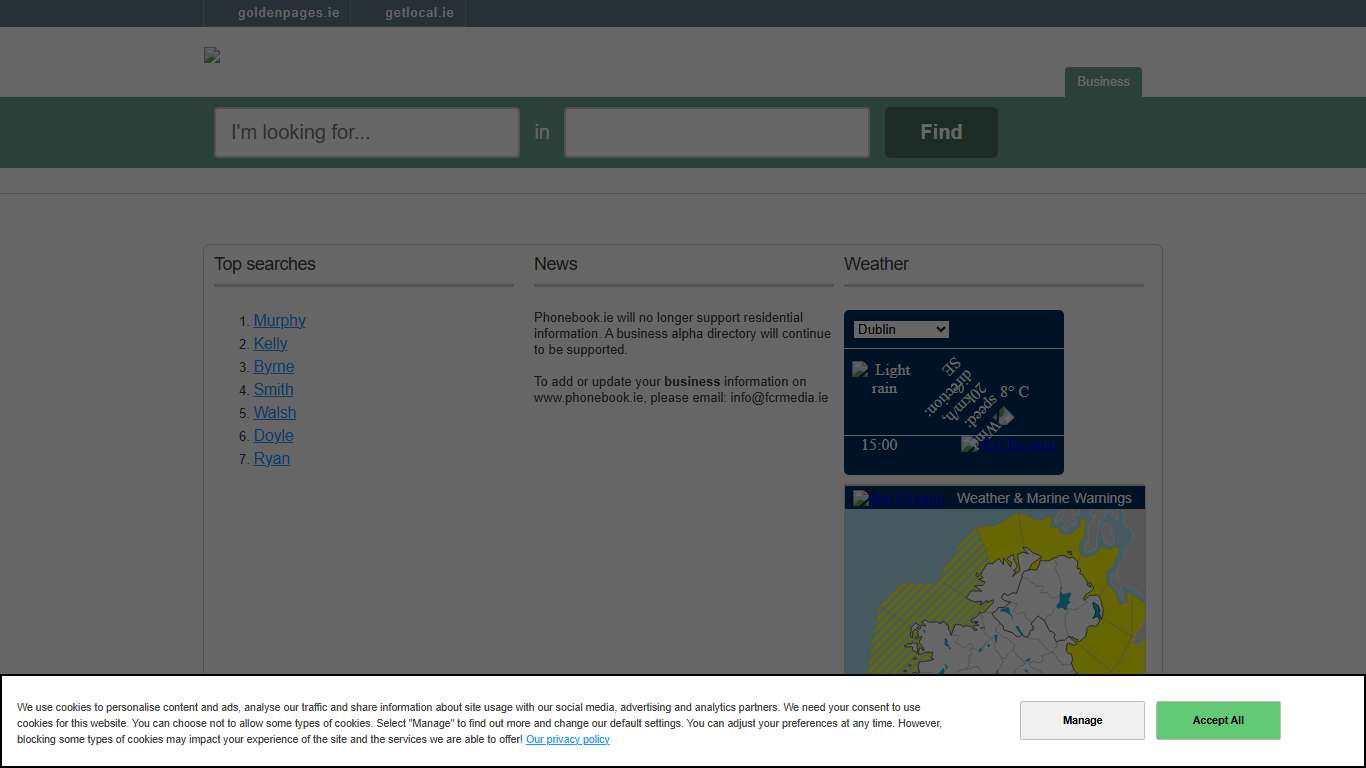
Task: Open goldenpages.ie from the top bar
Action: point(288,13)
